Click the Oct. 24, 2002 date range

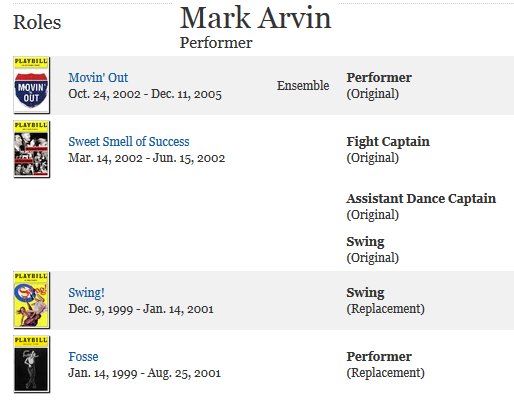[145, 94]
